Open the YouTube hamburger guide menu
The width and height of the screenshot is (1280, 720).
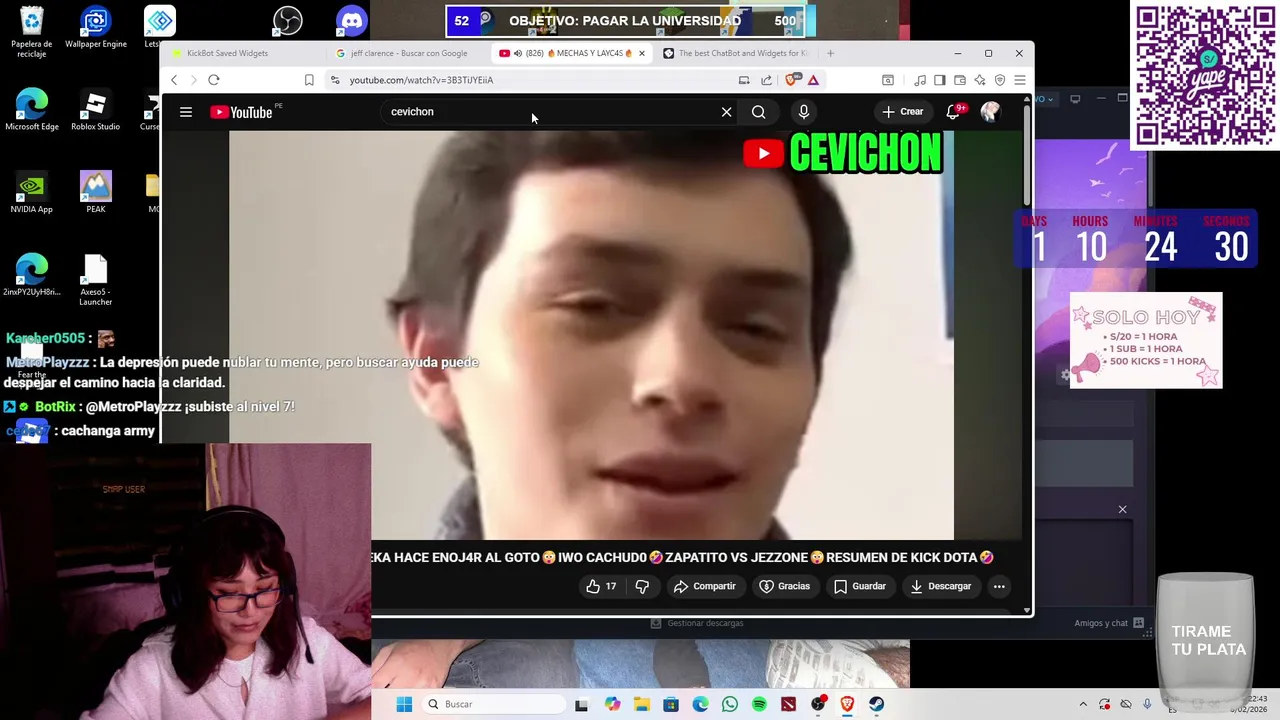186,112
